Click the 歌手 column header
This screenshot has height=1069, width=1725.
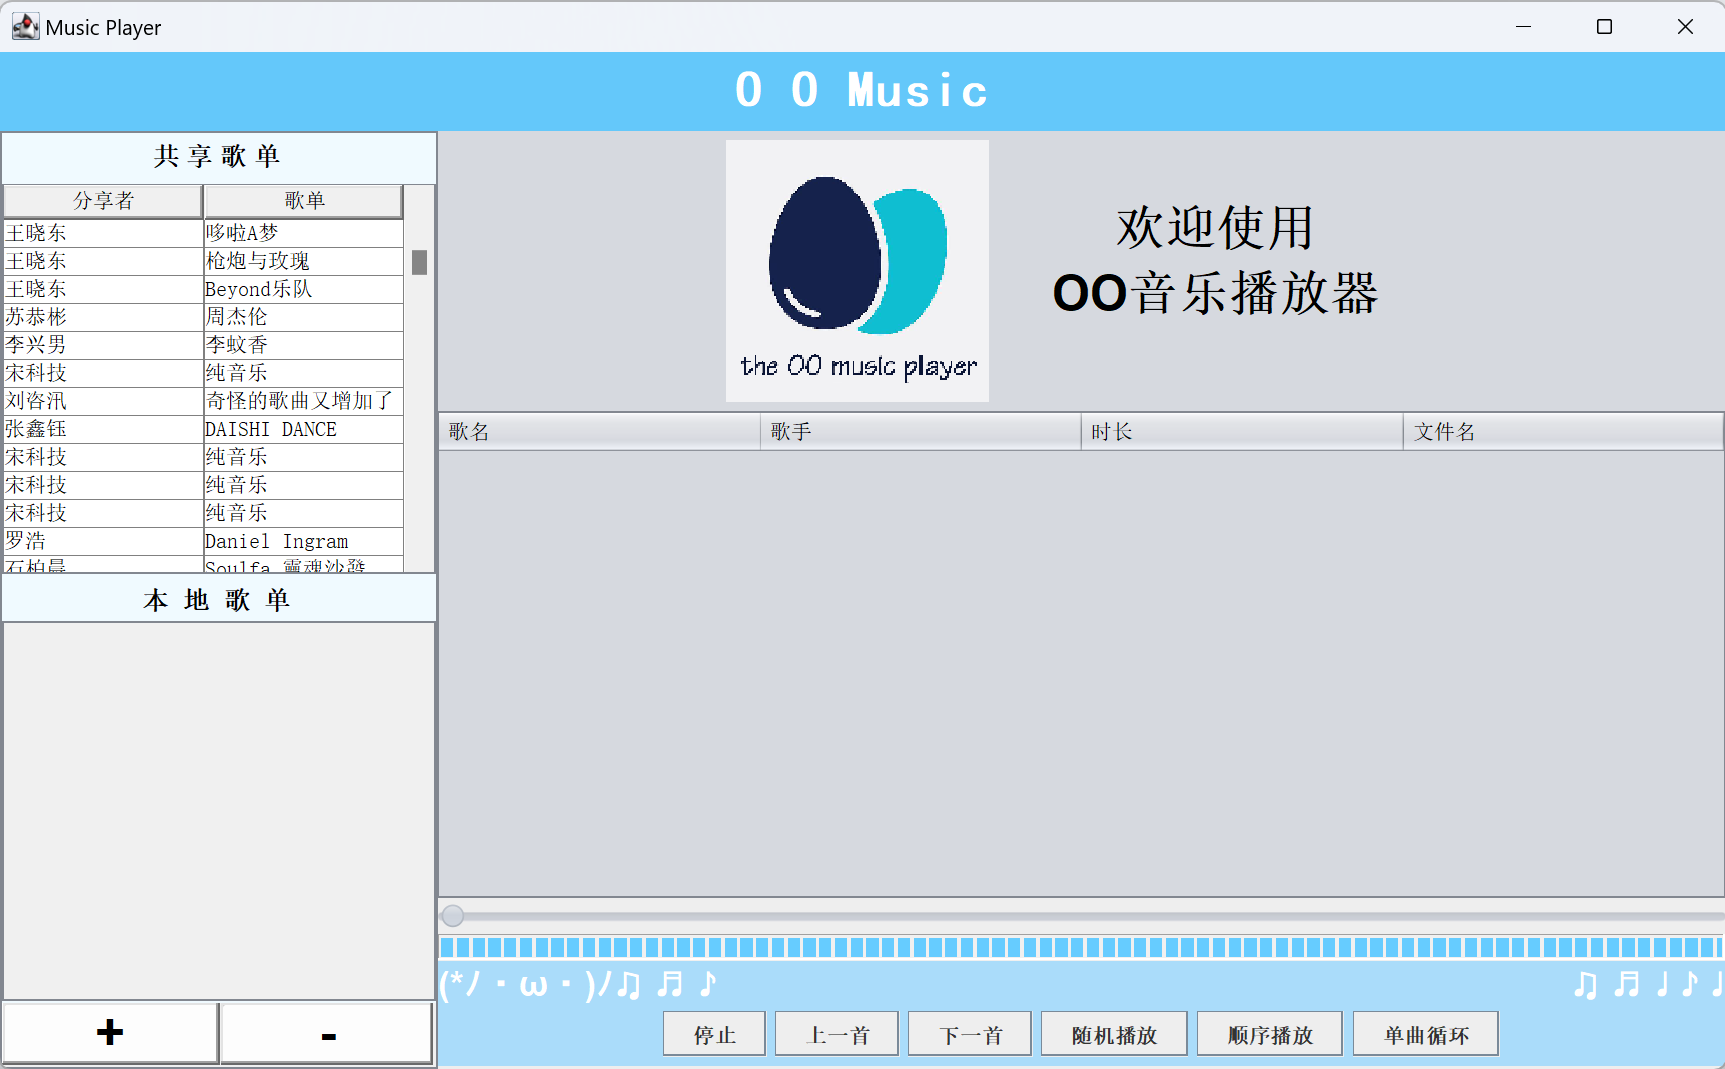920,432
